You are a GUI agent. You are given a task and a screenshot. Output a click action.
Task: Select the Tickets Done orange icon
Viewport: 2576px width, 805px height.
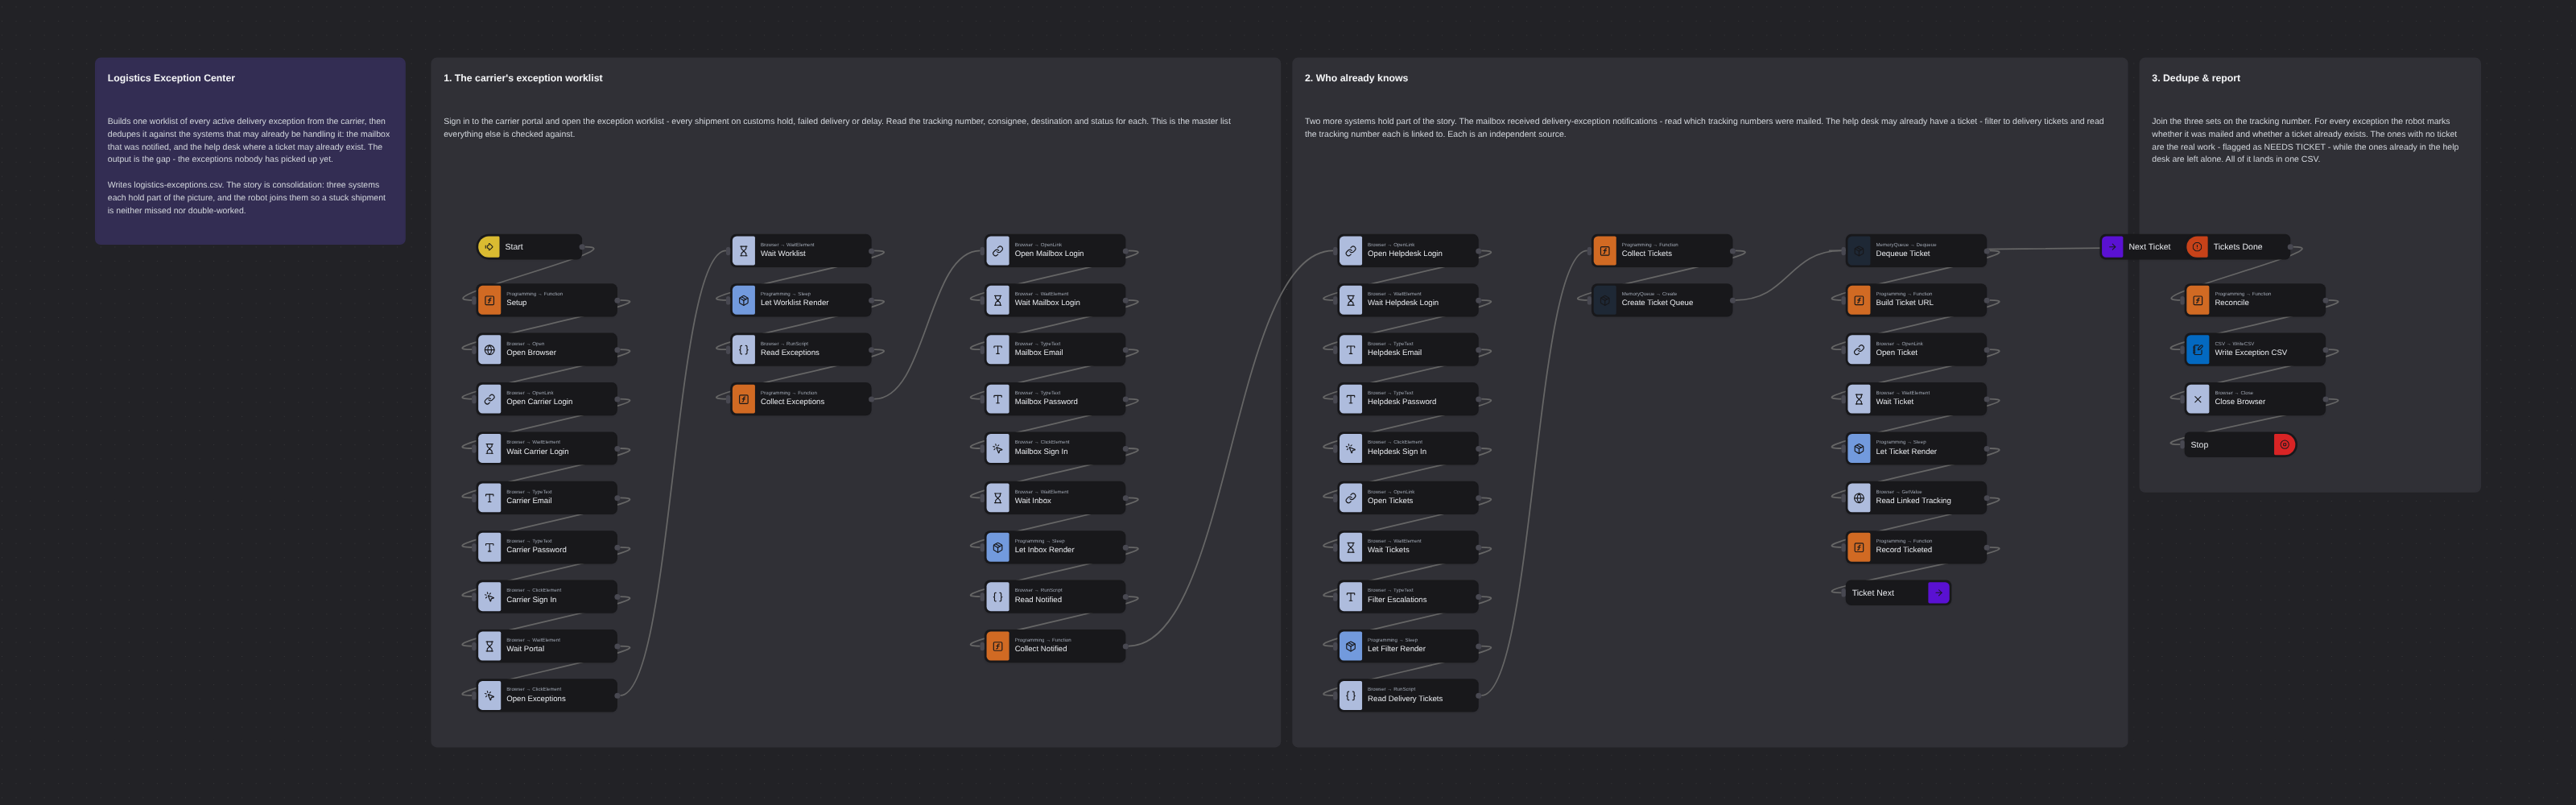[x=2197, y=247]
